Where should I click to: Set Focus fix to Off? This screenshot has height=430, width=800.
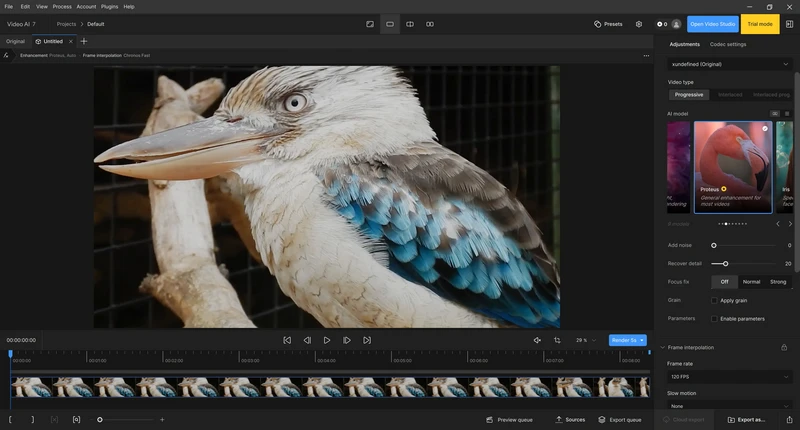tap(724, 282)
